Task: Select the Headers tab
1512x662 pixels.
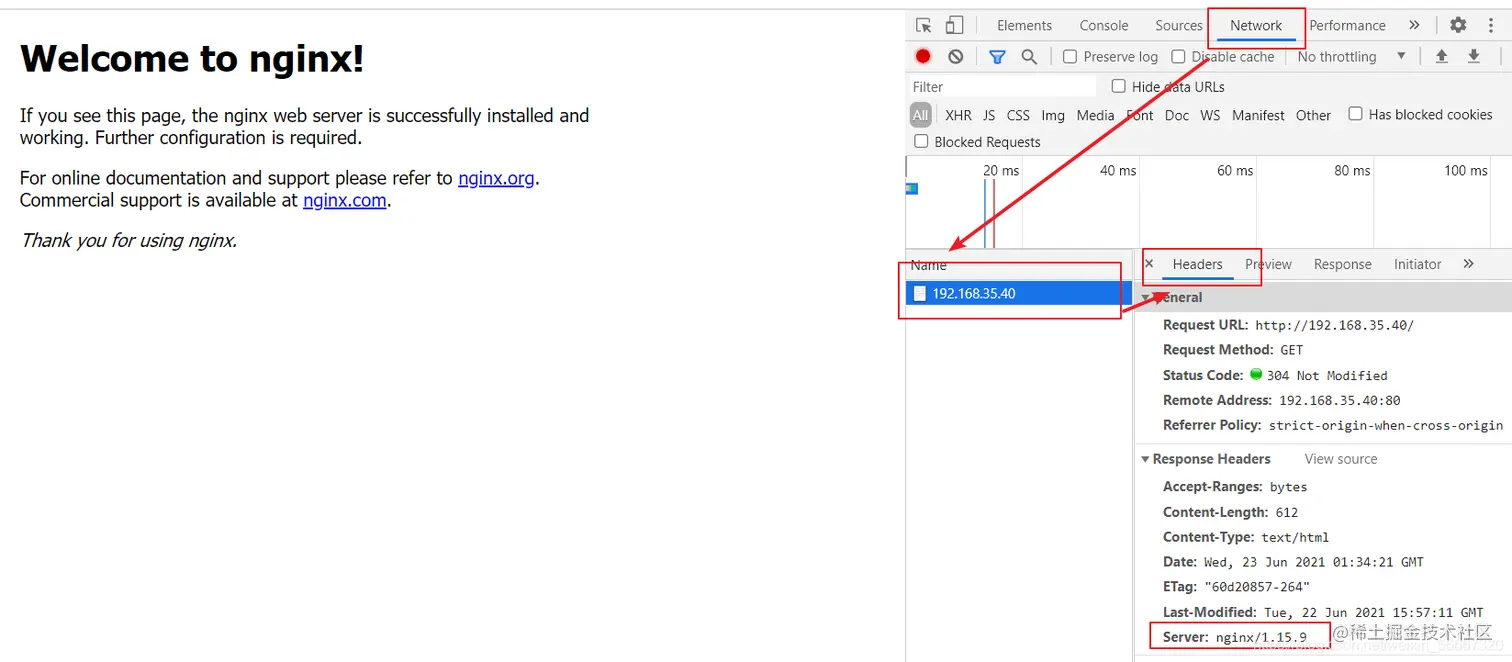Action: (1197, 264)
